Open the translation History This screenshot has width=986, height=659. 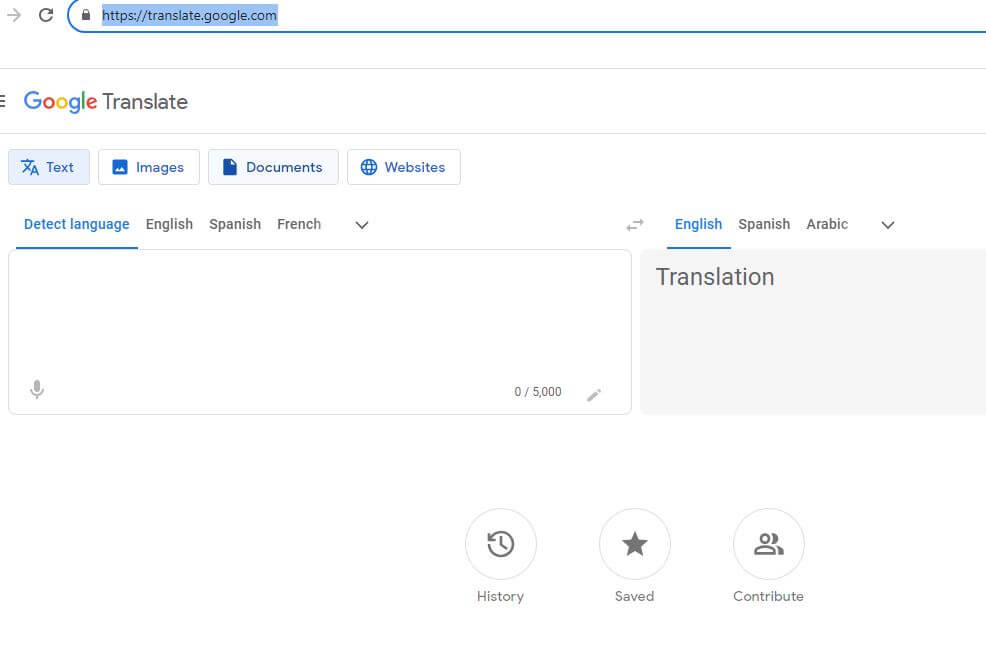point(501,544)
